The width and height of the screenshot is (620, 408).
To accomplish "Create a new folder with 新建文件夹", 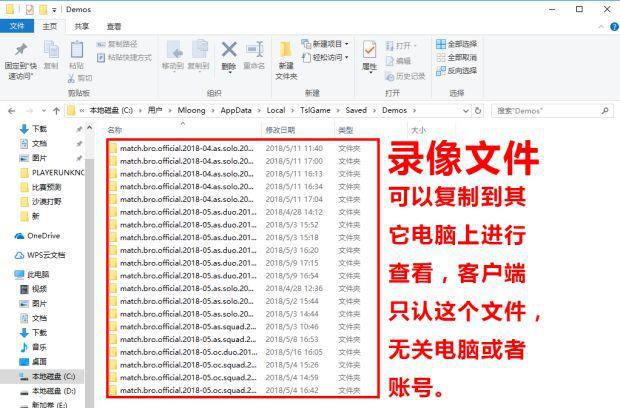I will (286, 61).
